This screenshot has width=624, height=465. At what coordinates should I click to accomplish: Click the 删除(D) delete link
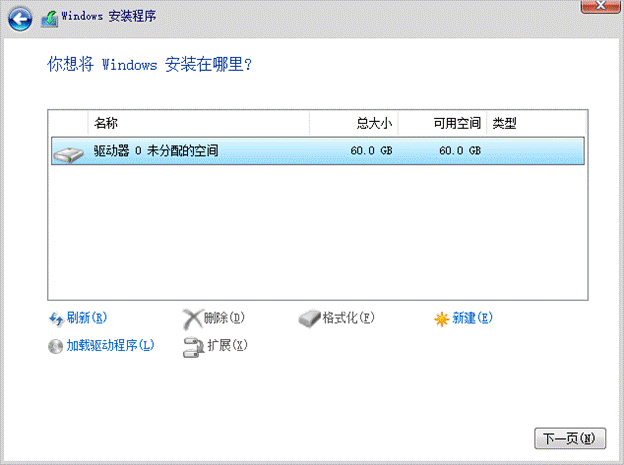pyautogui.click(x=224, y=318)
